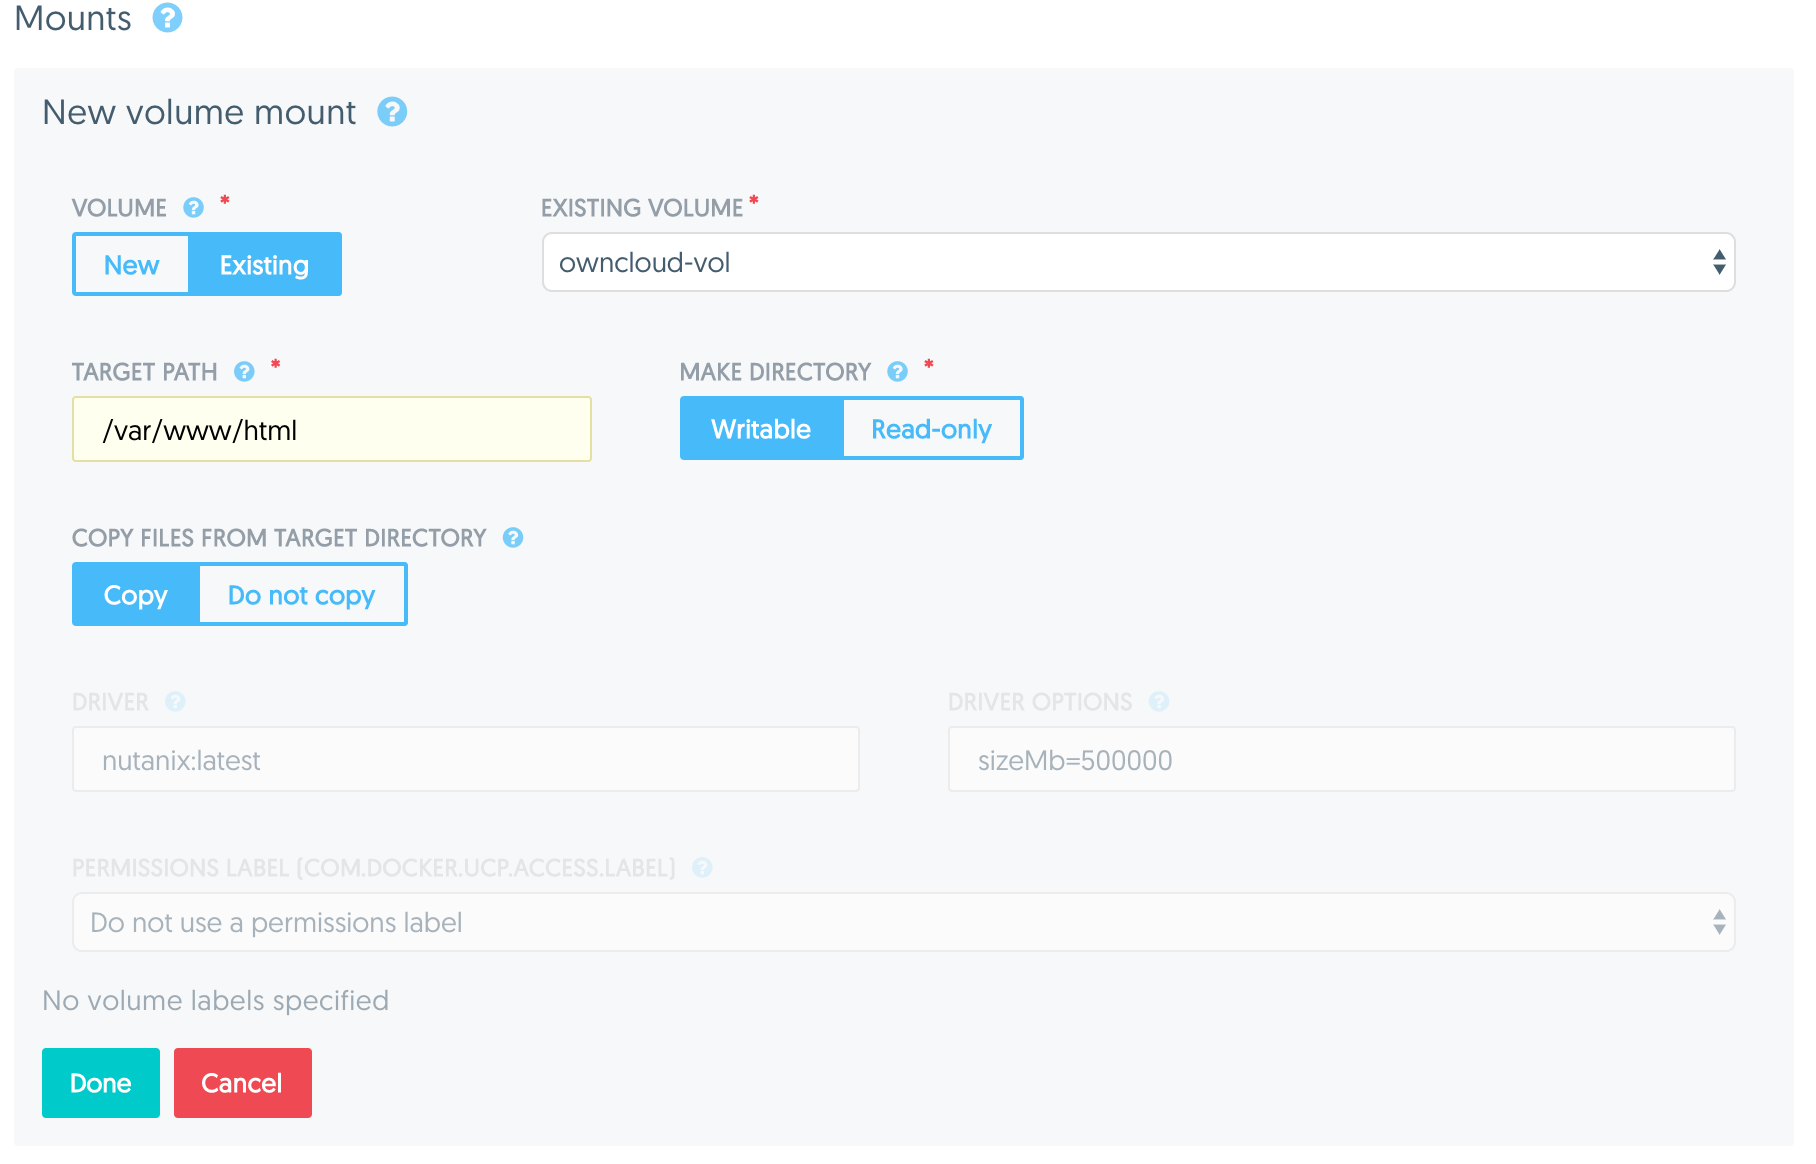The width and height of the screenshot is (1816, 1164).
Task: Click the Permissions Label help icon
Action: tap(703, 868)
